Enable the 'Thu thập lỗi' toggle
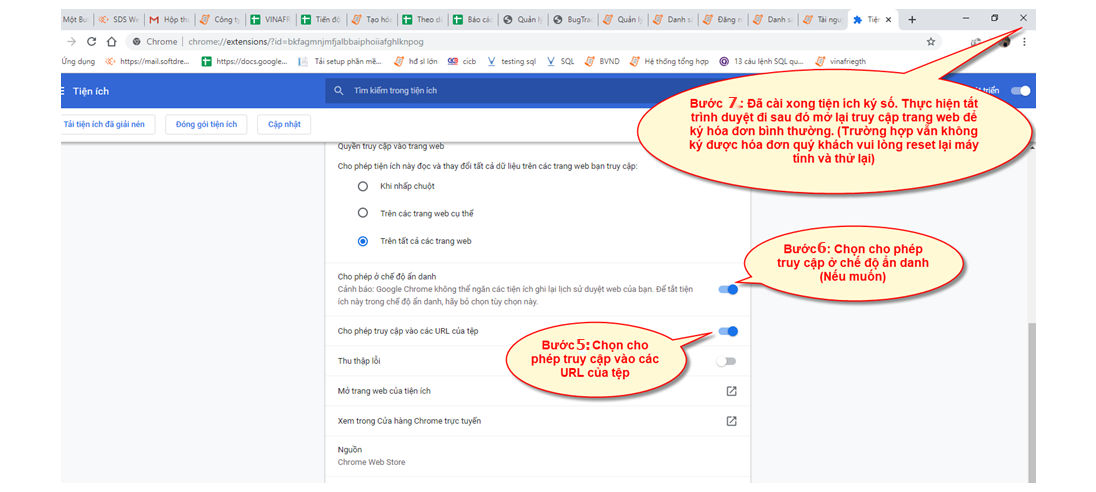 pyautogui.click(x=726, y=361)
